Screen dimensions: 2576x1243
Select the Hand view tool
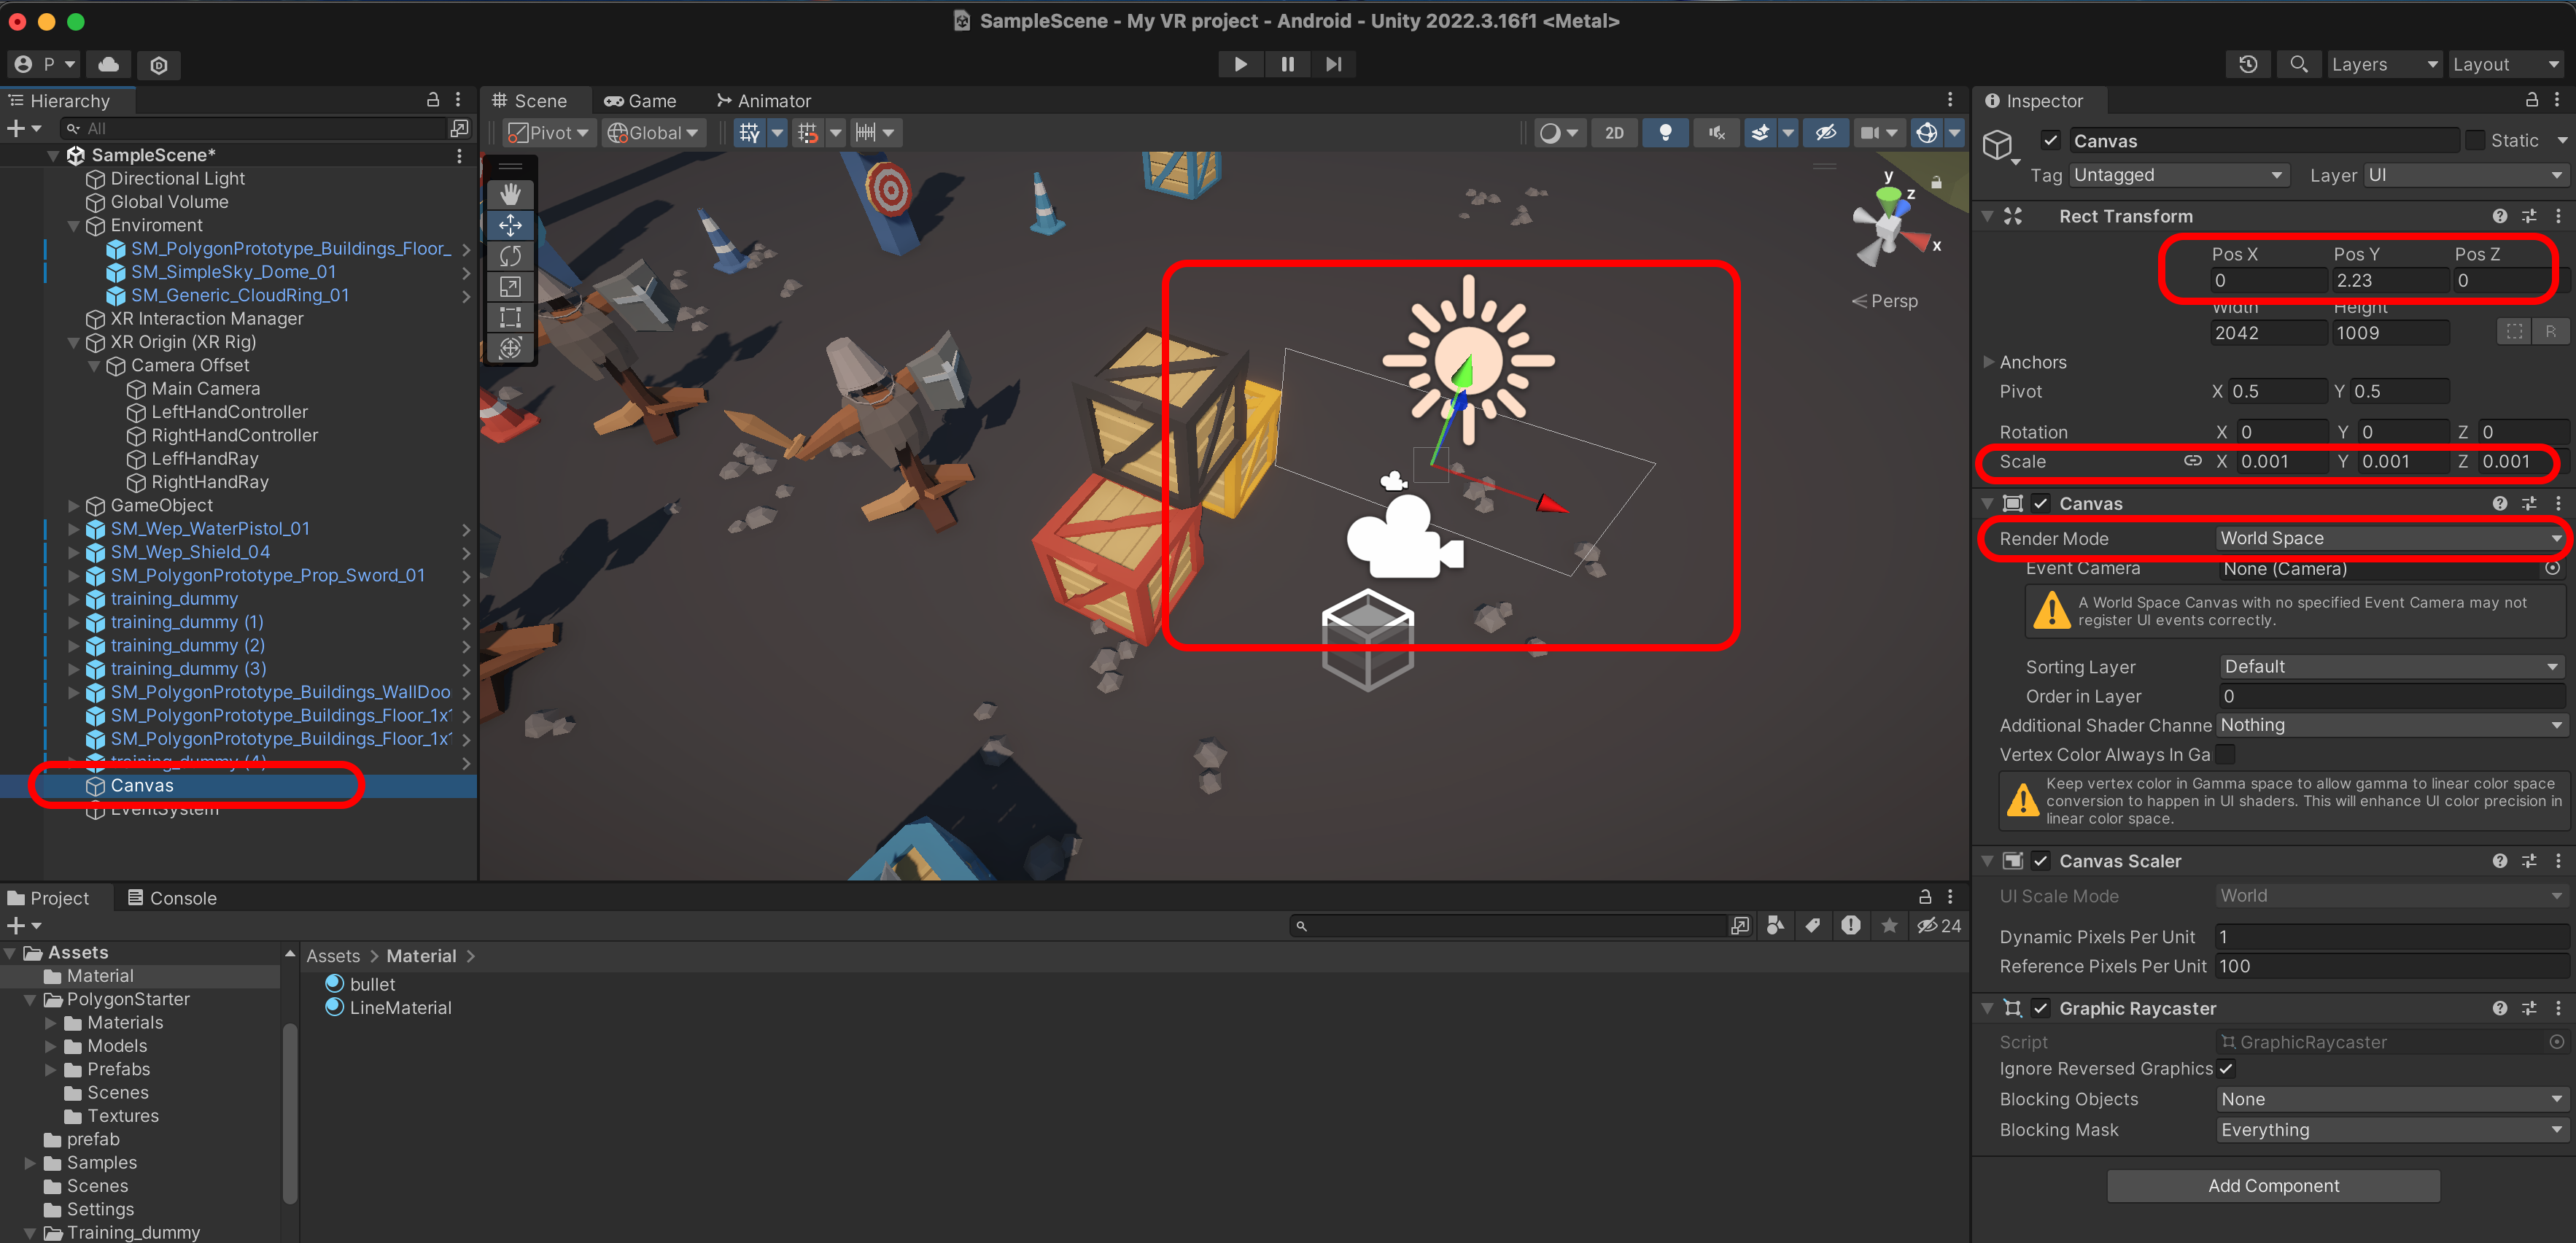tap(510, 194)
